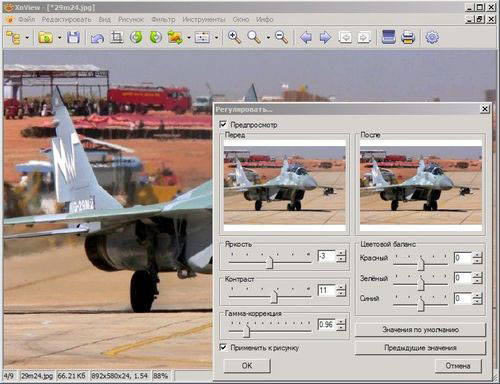Click the После preview thumbnail
Screen dimensions: 500x384
coord(421,185)
